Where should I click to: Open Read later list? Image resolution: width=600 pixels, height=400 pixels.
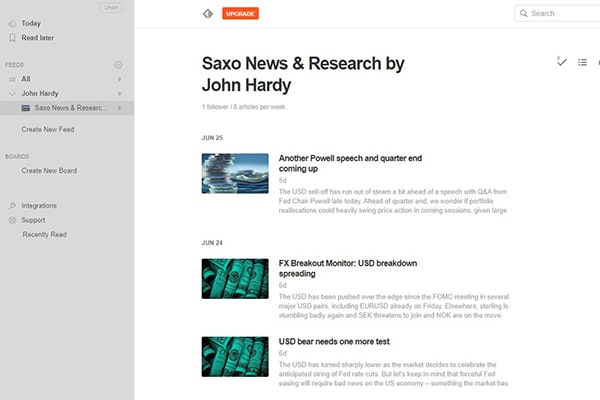38,38
